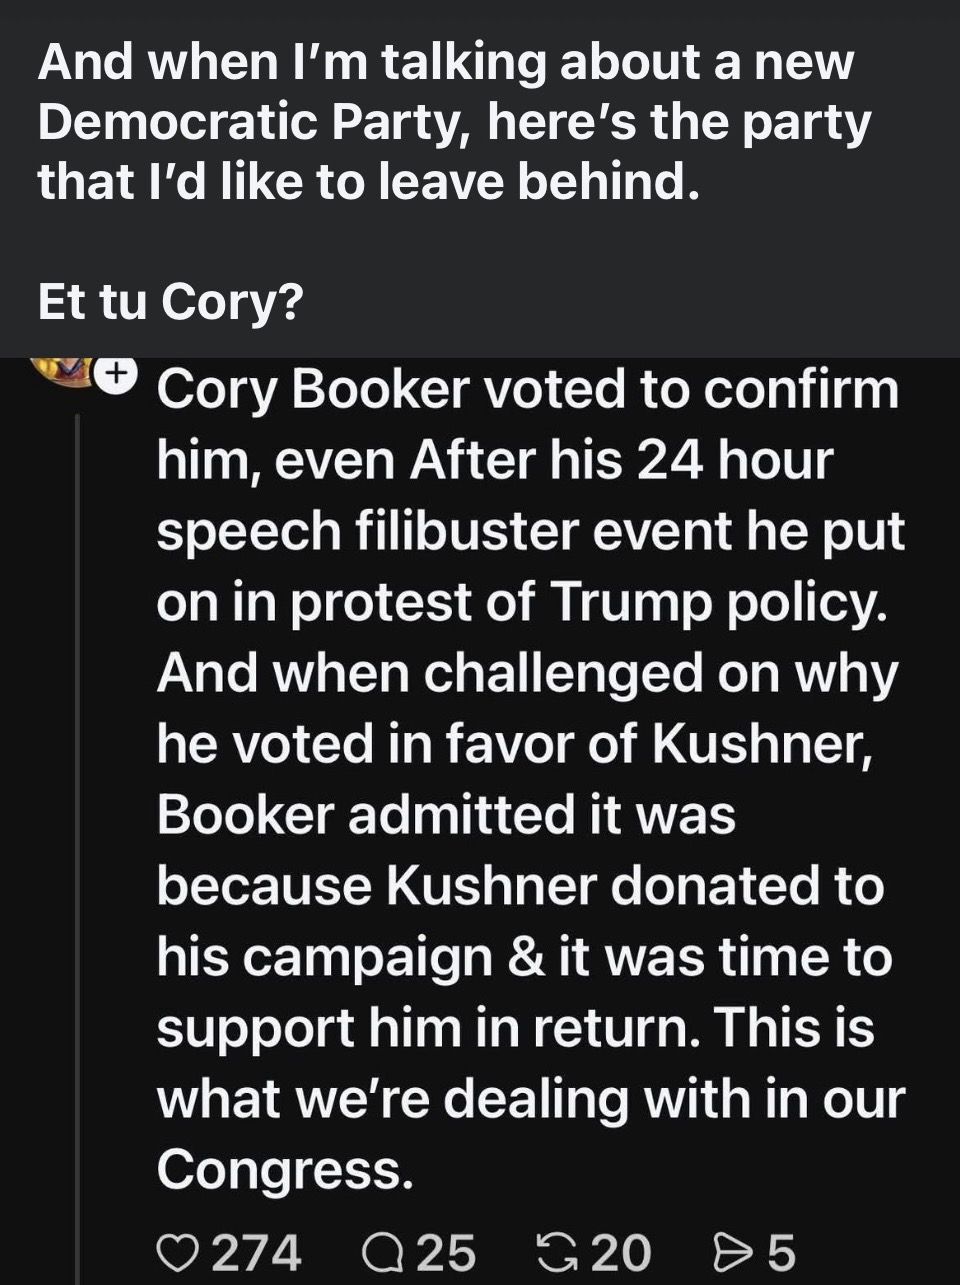Open the poster's profile picture
The width and height of the screenshot is (960, 1285).
62,370
